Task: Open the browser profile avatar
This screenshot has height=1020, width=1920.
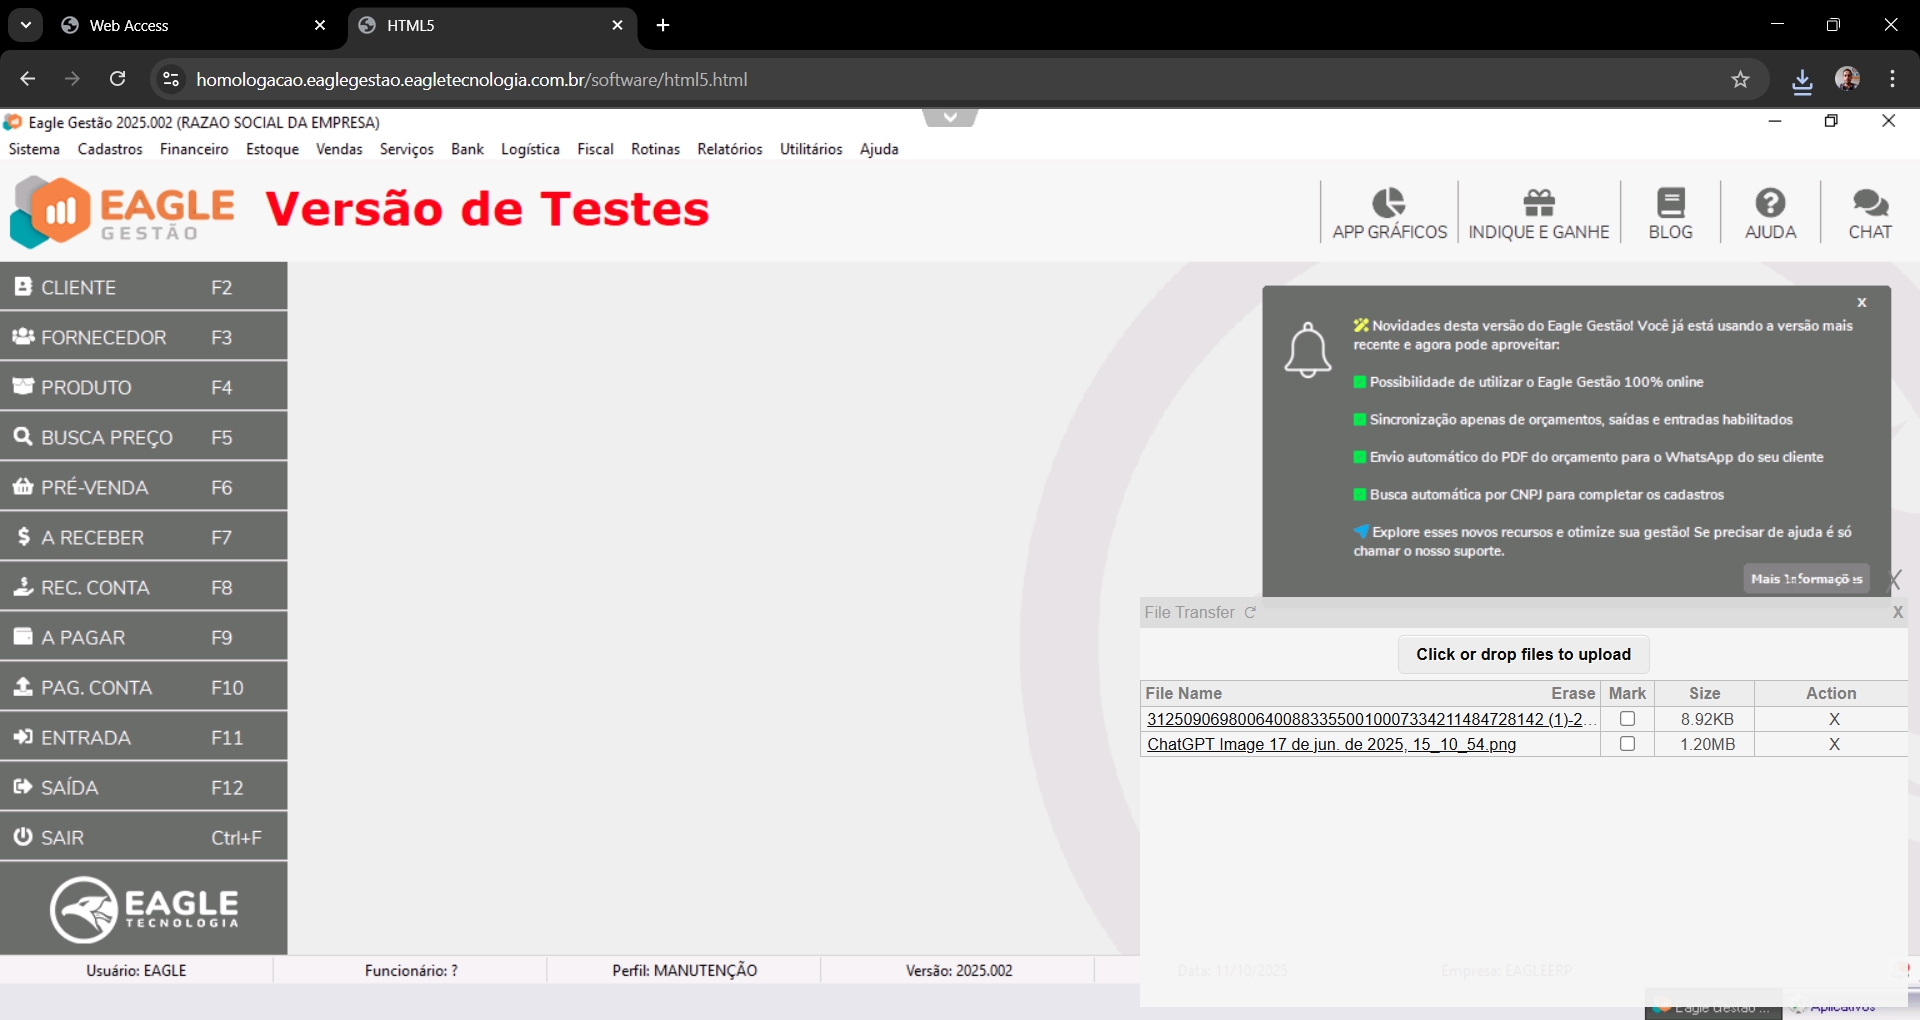Action: [x=1848, y=79]
